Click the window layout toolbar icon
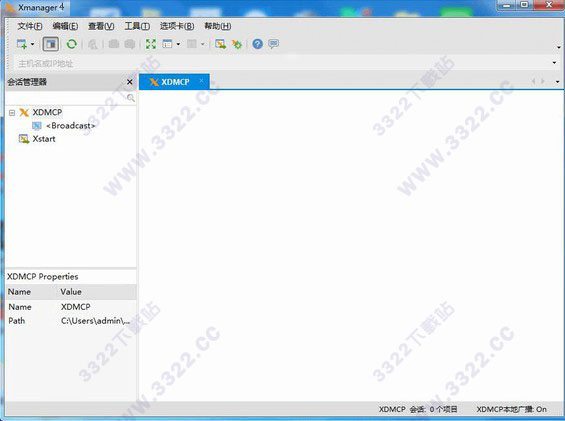Screen dimensions: 565x421 click(x=167, y=44)
